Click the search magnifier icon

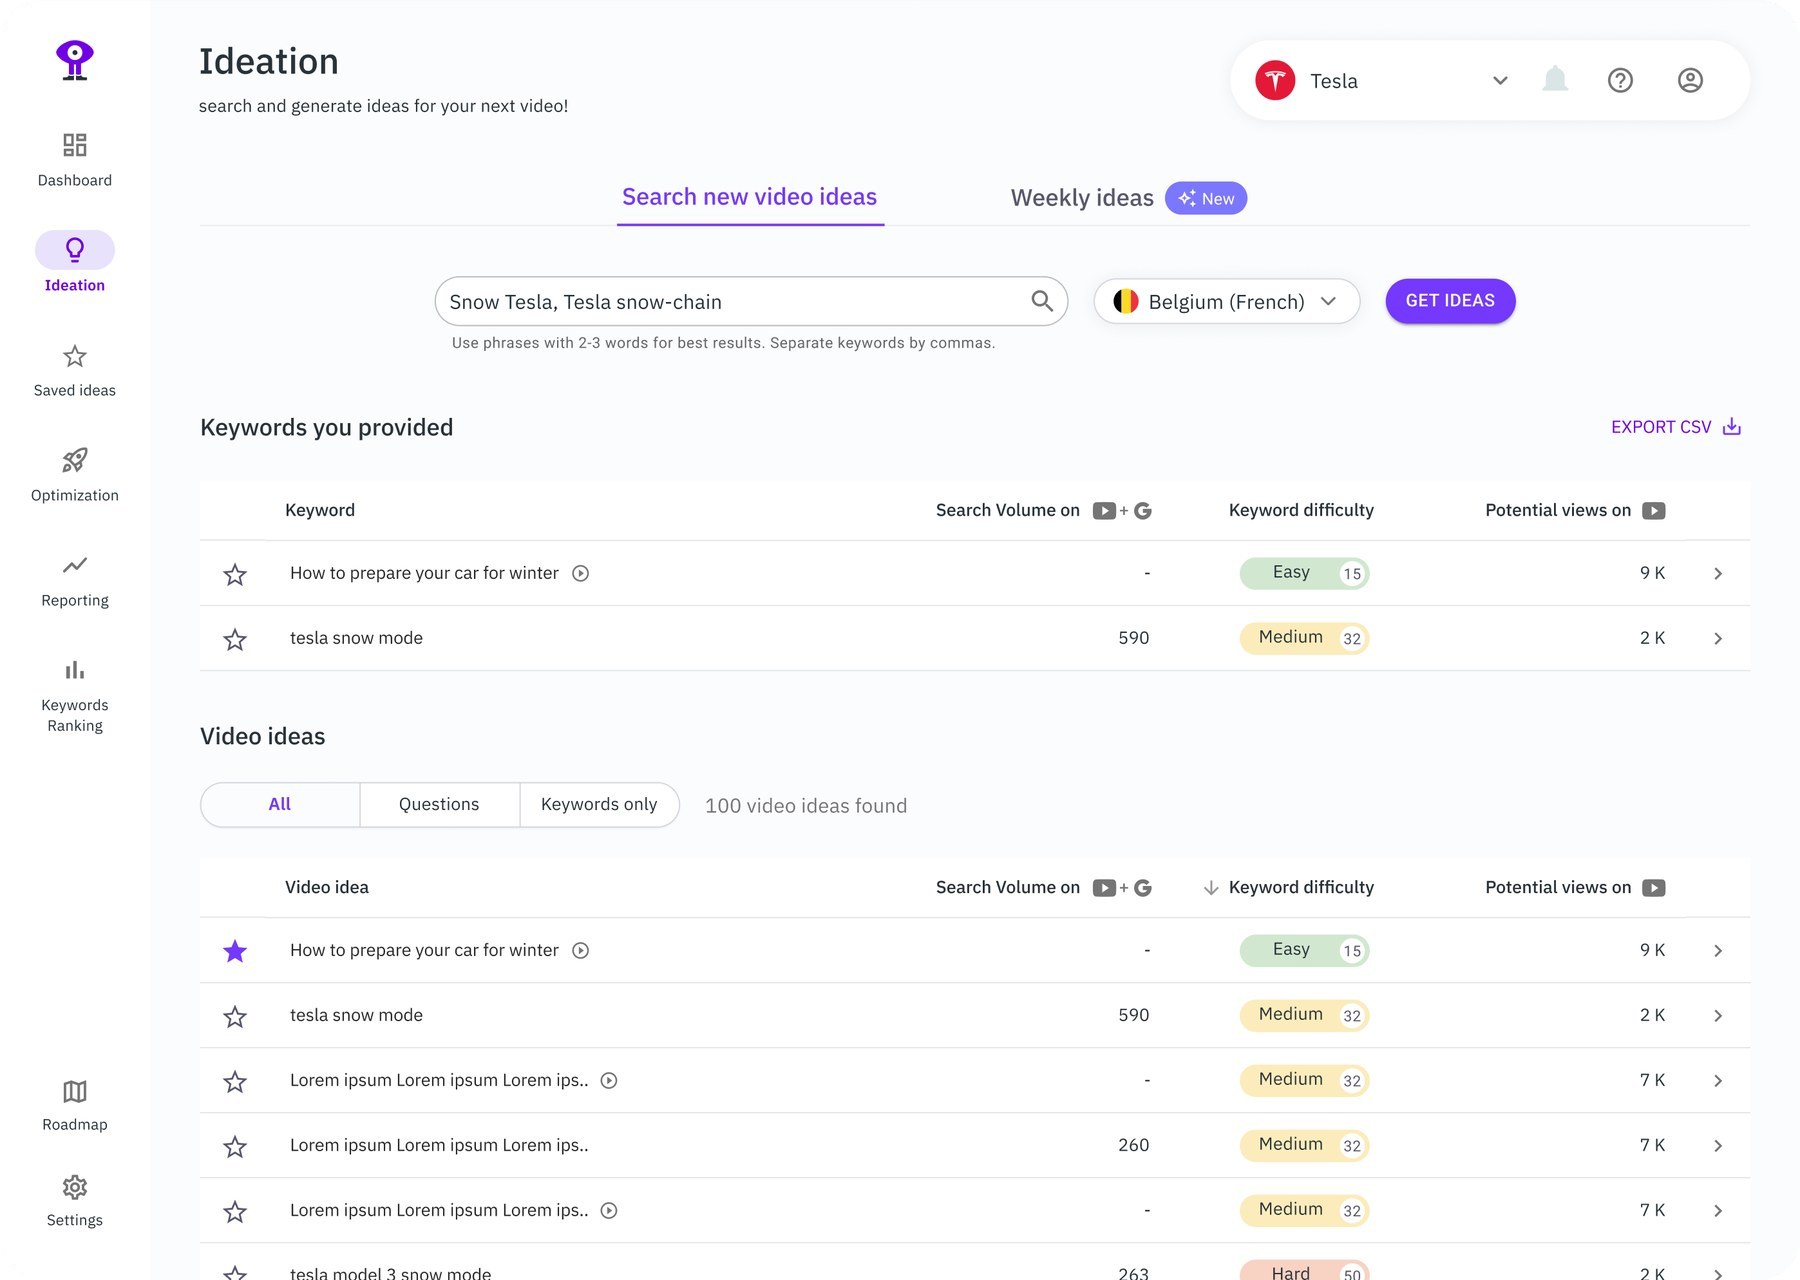tap(1042, 301)
